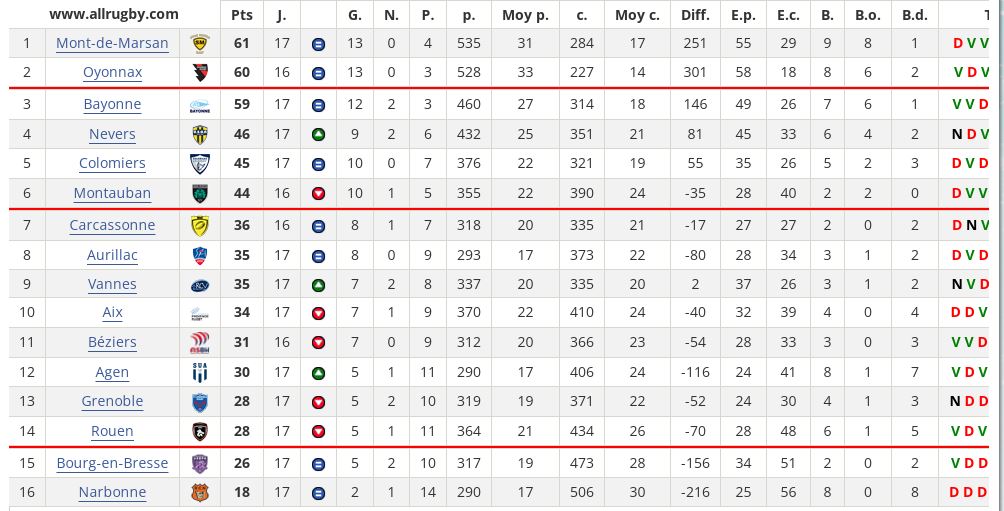Click the B.o. column header
Image resolution: width=1004 pixels, height=511 pixels.
point(868,15)
